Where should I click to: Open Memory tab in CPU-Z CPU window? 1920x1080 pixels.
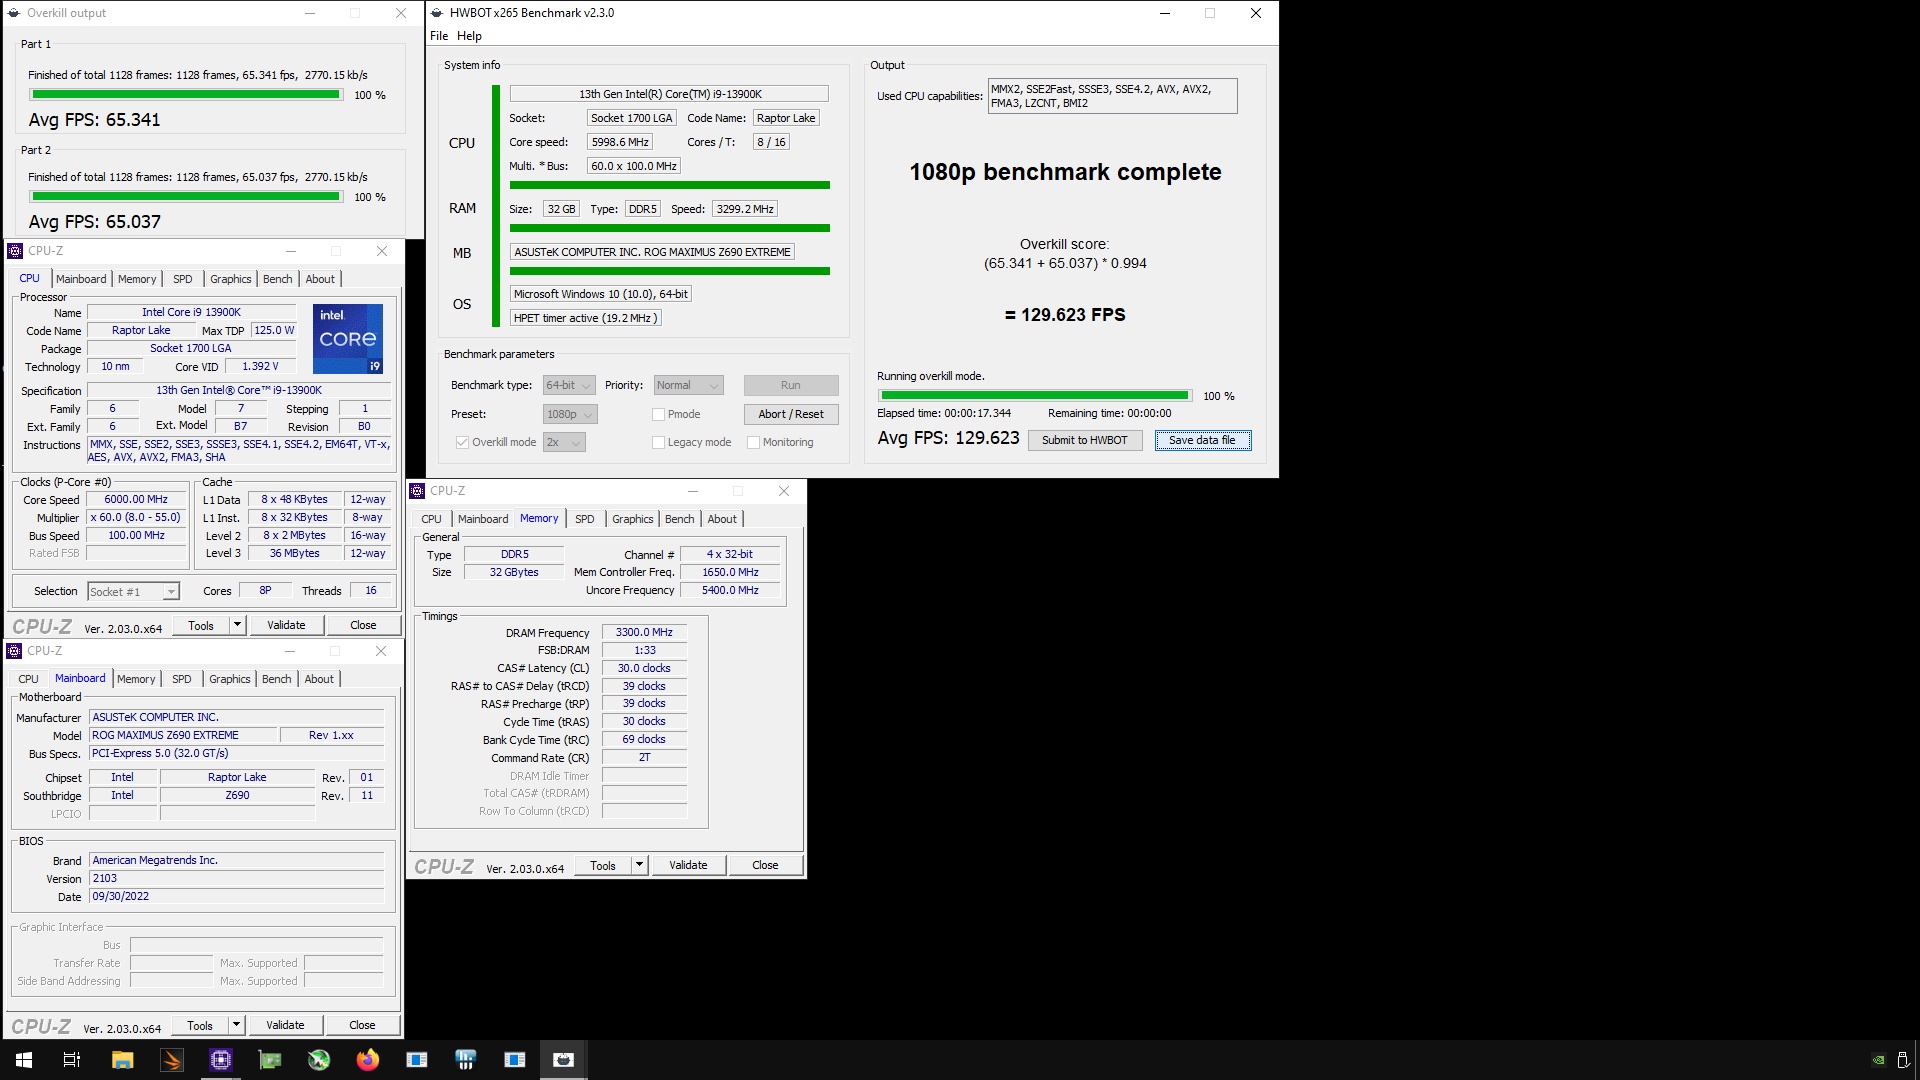pos(137,279)
